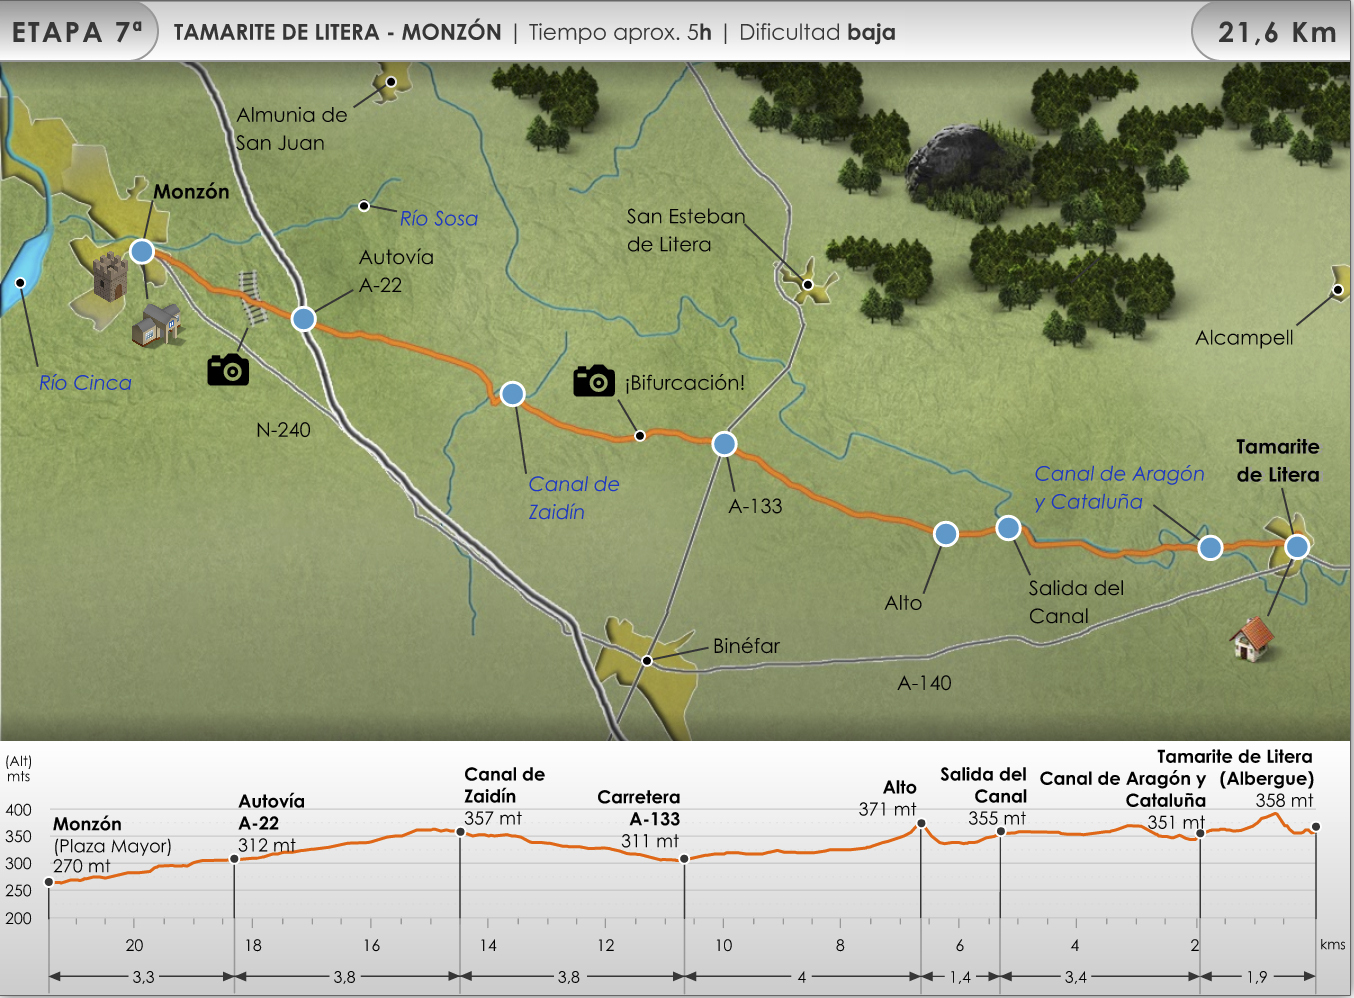Open the ETAPA 7ª stage tab
1354x998 pixels.
pyautogui.click(x=78, y=32)
